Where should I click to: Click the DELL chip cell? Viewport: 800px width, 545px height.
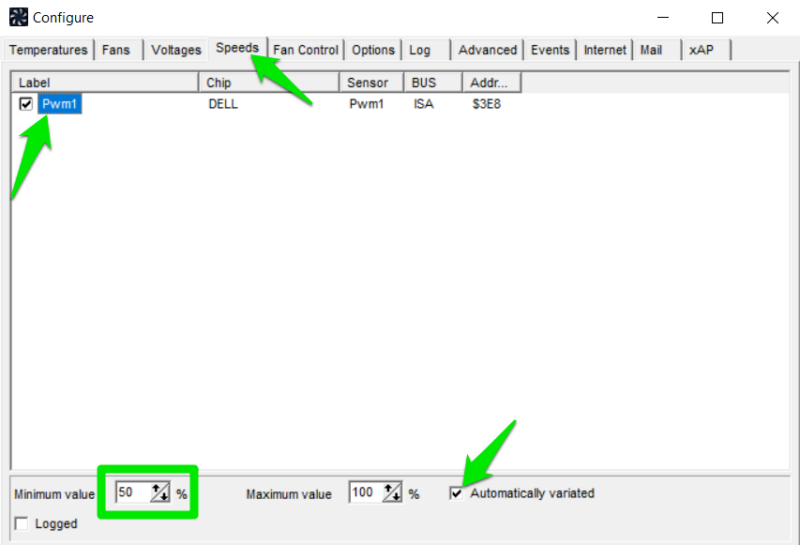point(223,104)
